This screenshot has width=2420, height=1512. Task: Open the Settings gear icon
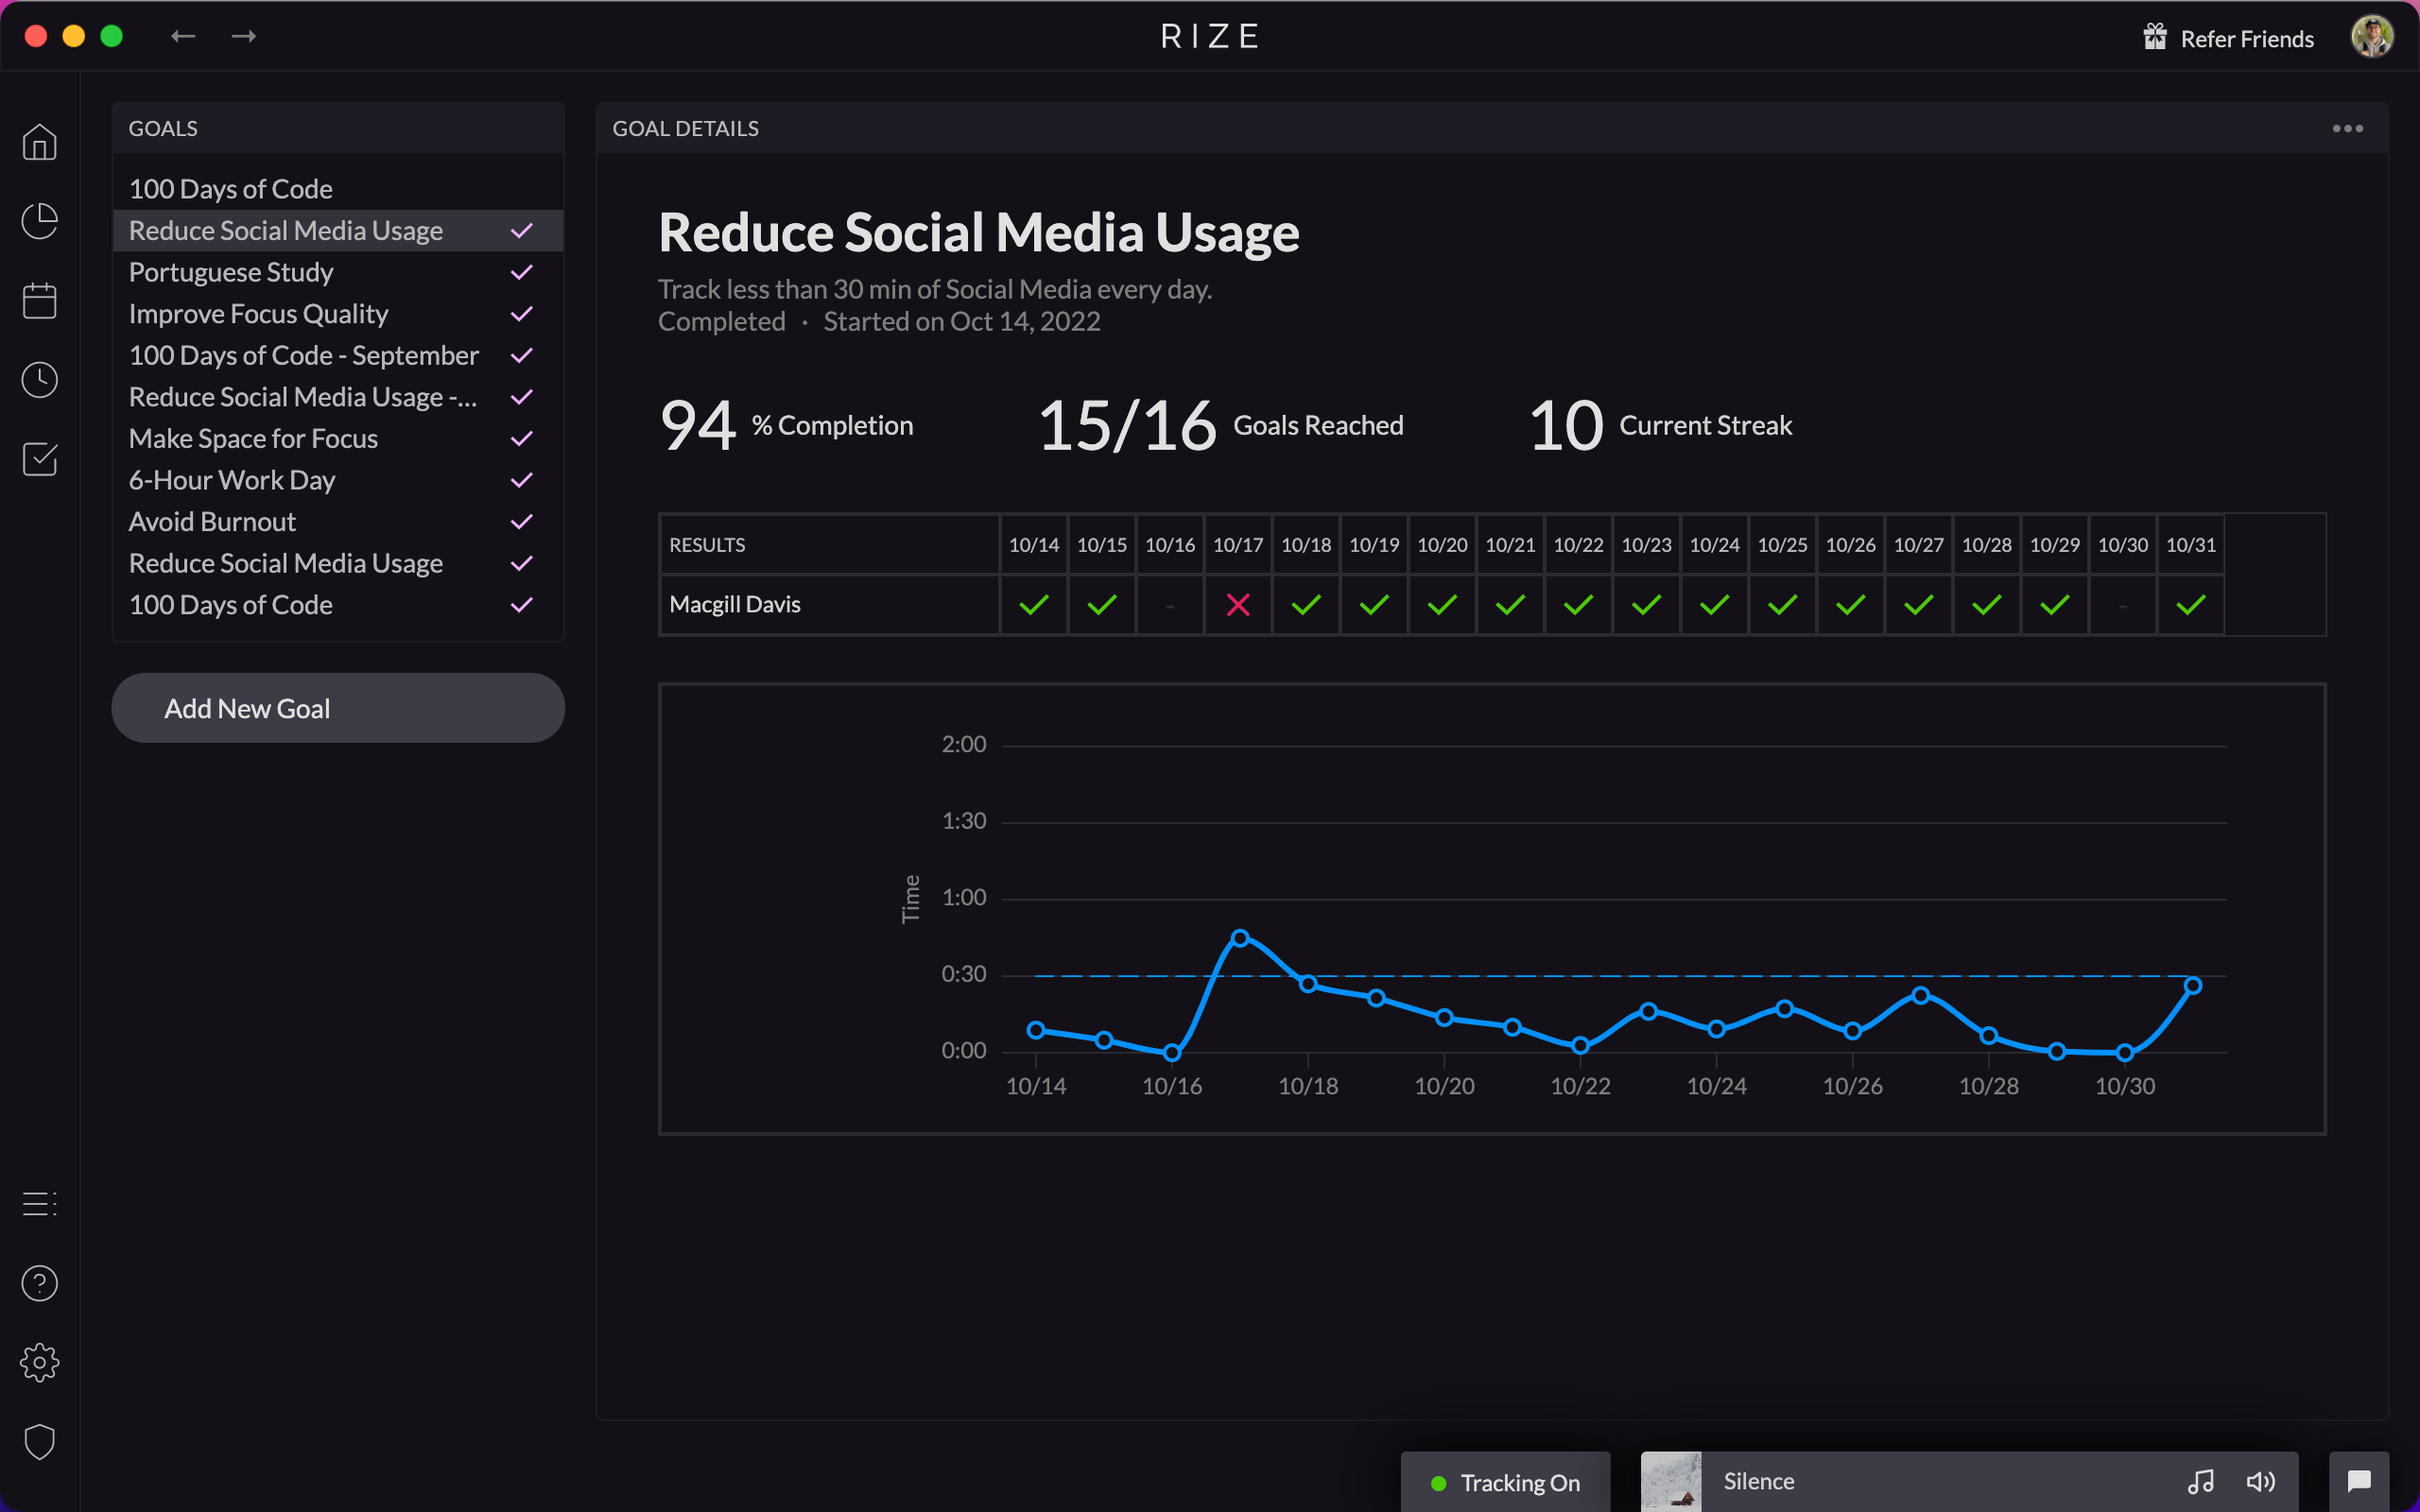coord(40,1362)
